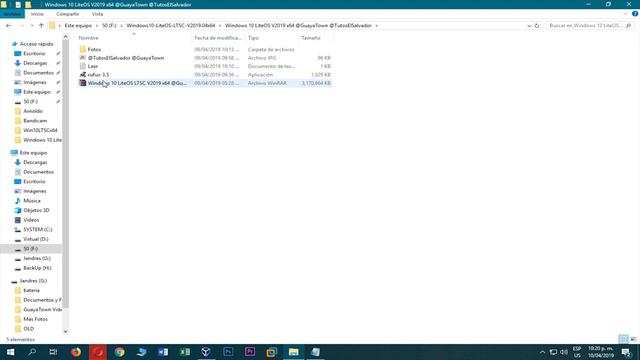Select the Leer text document icon
This screenshot has height=360, width=640.
click(83, 66)
